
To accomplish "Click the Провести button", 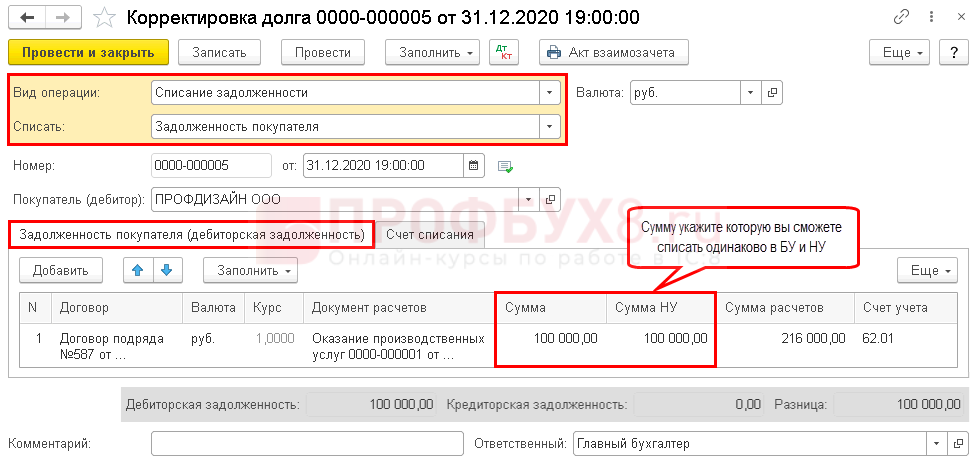I will pyautogui.click(x=323, y=52).
